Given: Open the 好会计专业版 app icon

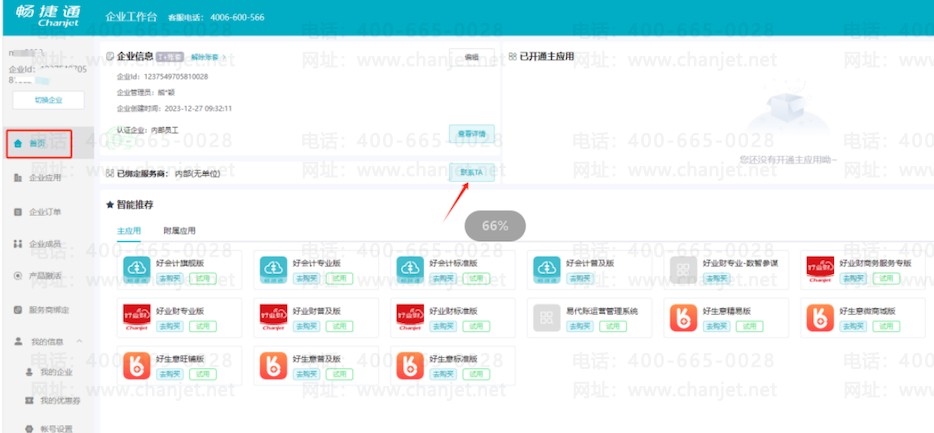Looking at the screenshot, I should [x=273, y=270].
